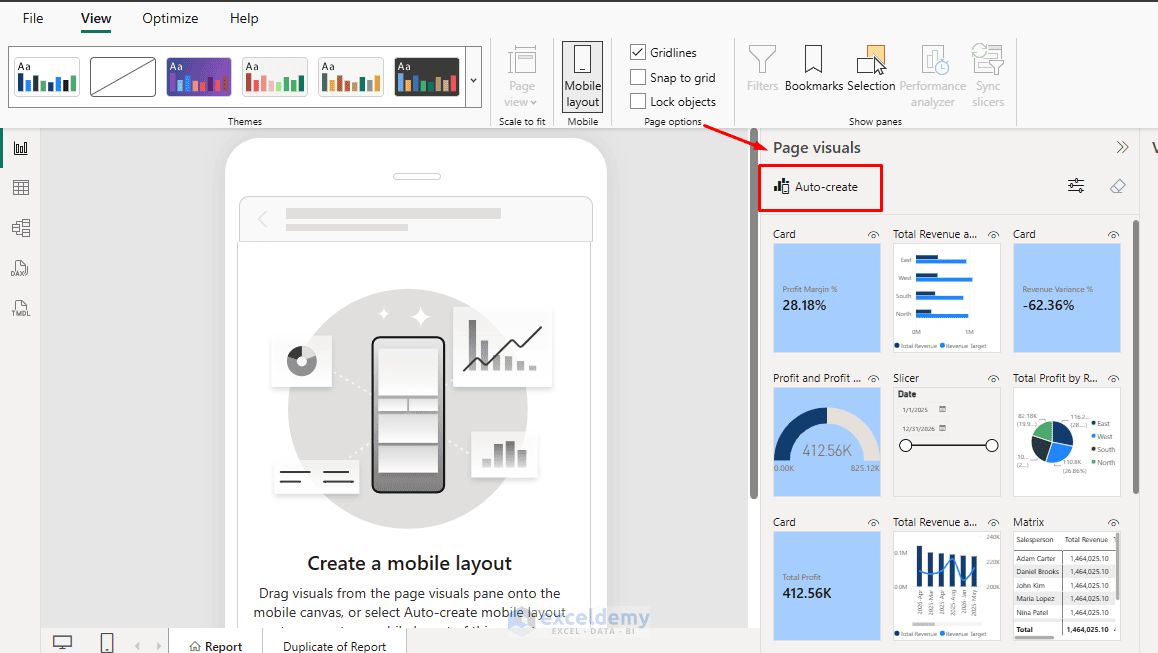Viewport: 1158px width, 653px height.
Task: Open the TMDL view icon
Action: click(x=21, y=308)
